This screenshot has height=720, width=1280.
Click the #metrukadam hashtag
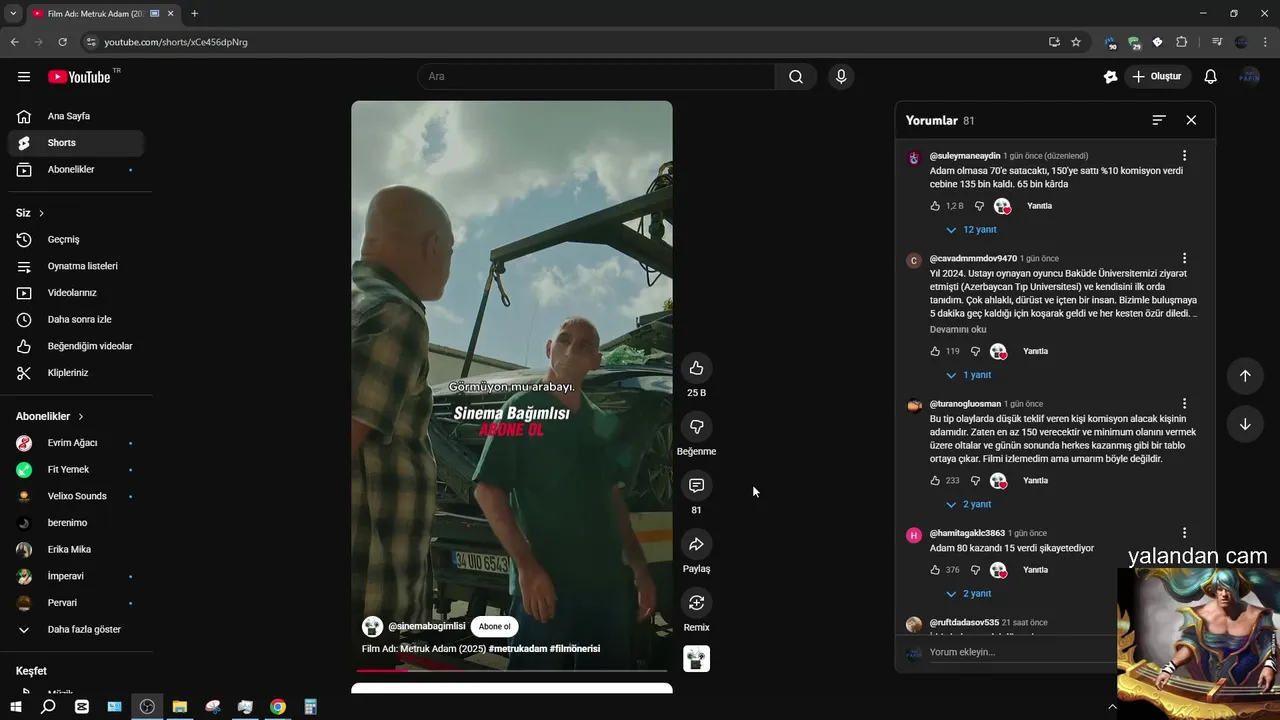click(518, 649)
